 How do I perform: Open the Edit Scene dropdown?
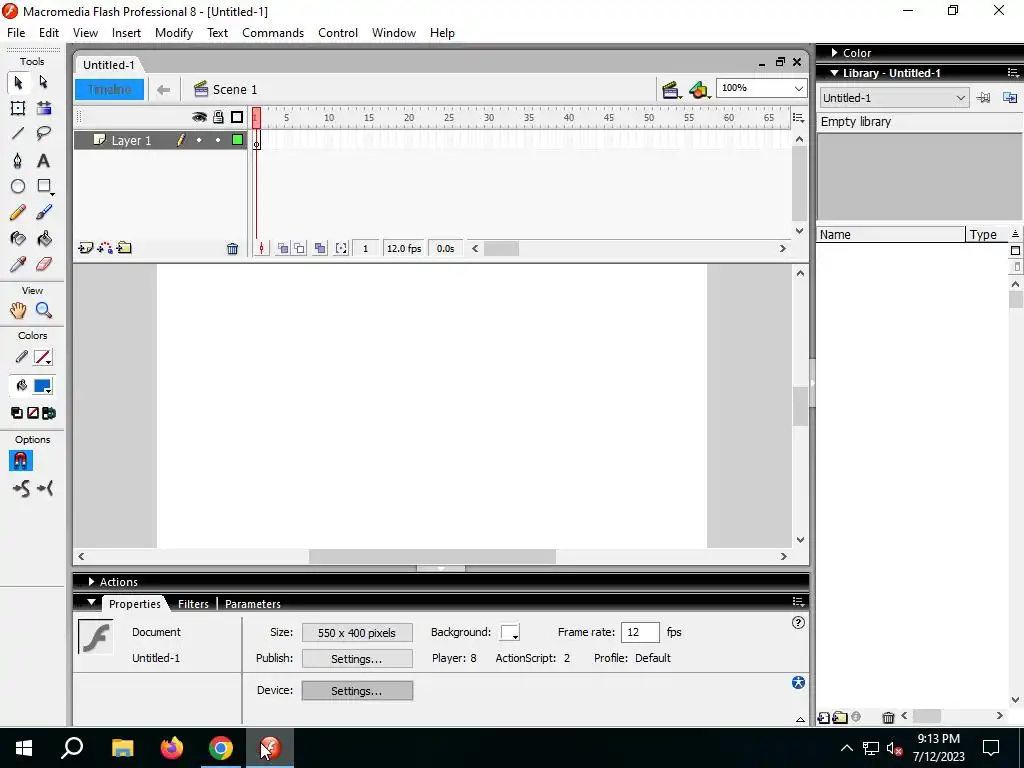[x=671, y=89]
